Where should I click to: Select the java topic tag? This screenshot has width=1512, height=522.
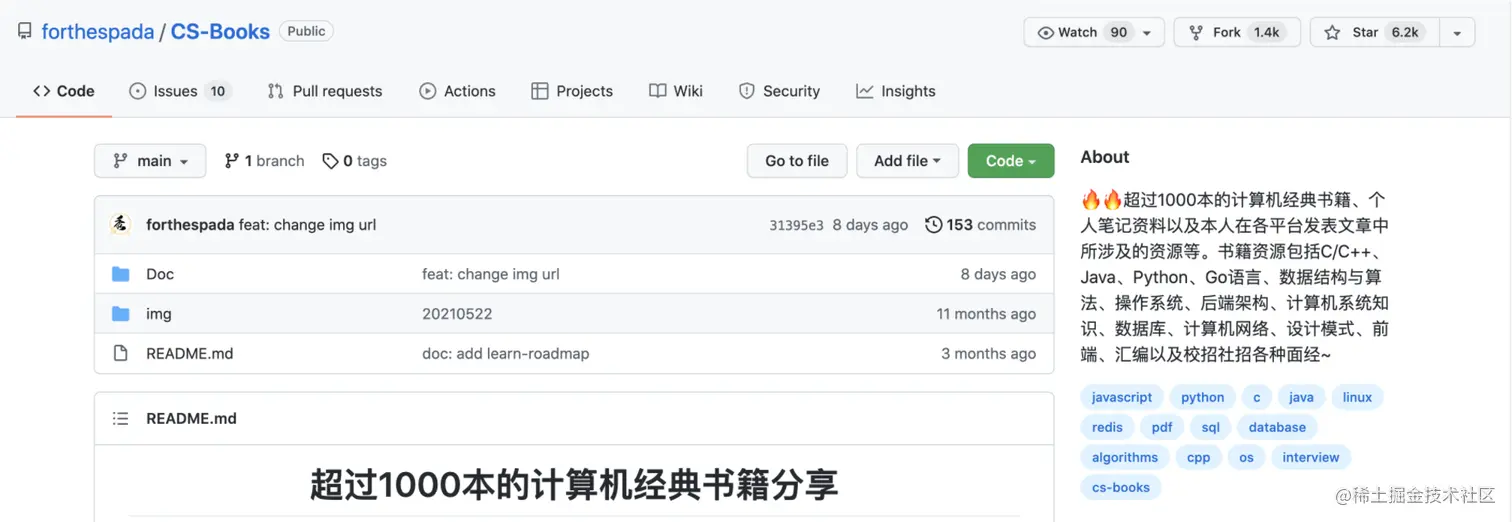[1301, 397]
